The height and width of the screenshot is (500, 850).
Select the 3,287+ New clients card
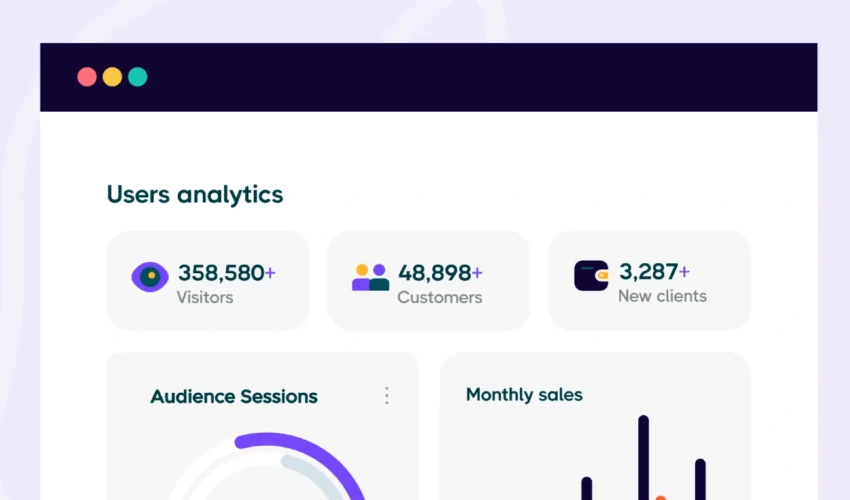pyautogui.click(x=649, y=281)
